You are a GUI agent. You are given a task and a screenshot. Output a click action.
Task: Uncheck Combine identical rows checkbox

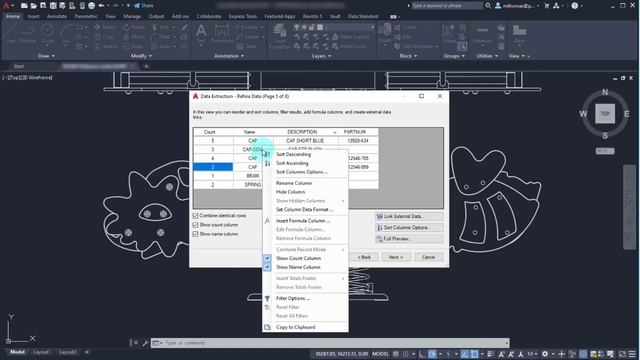click(x=196, y=216)
